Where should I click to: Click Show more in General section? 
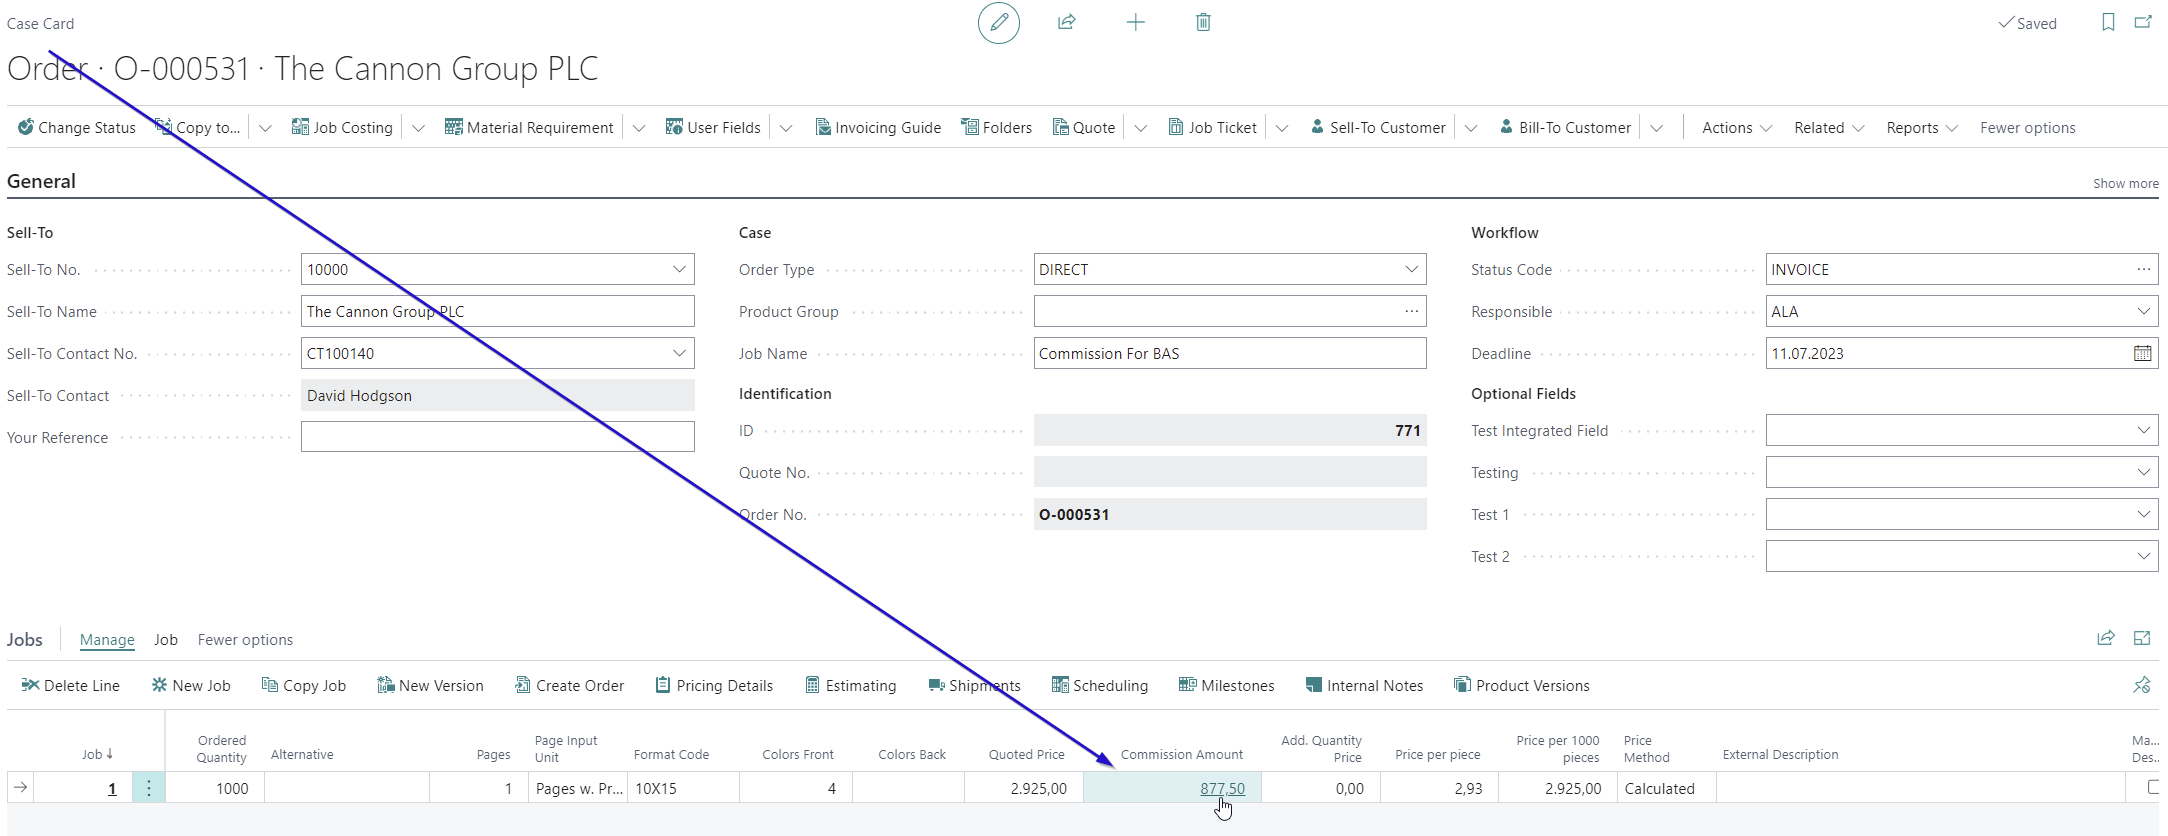pos(2126,183)
